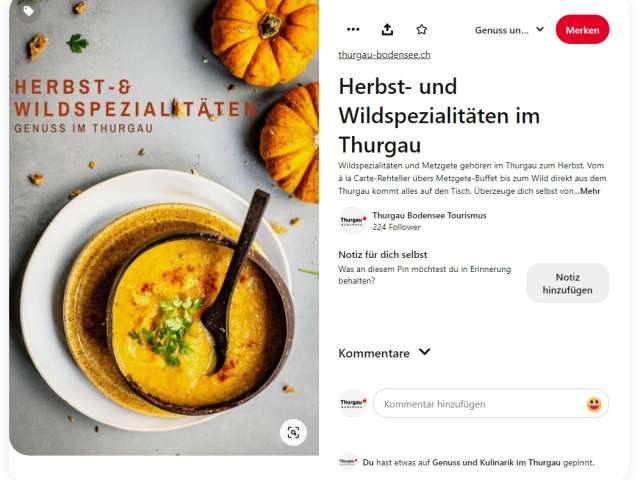This screenshot has height=480, width=640.
Task: Click the Thurgau Bodensee Tourismus profile avatar
Action: 353,220
